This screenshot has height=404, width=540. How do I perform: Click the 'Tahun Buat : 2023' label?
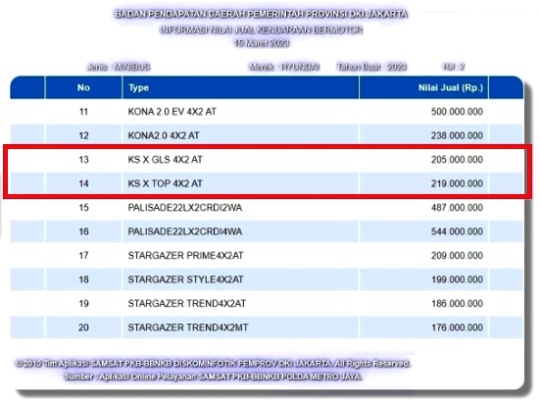(372, 66)
